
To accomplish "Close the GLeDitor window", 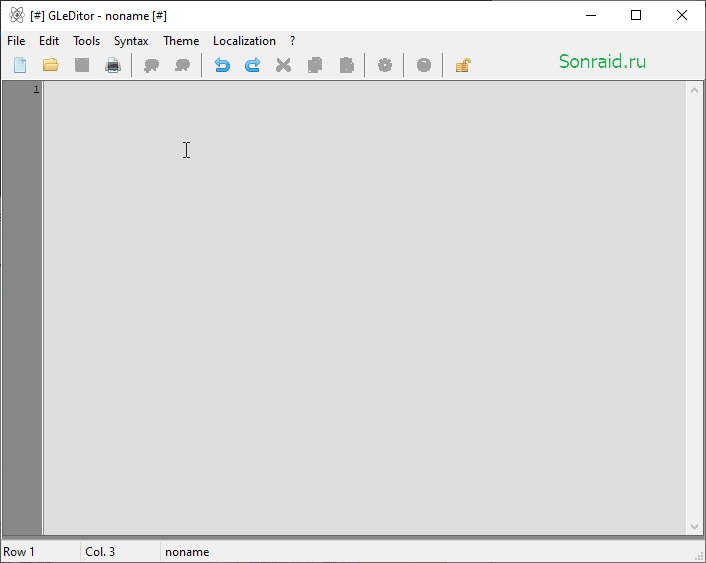I will [682, 15].
